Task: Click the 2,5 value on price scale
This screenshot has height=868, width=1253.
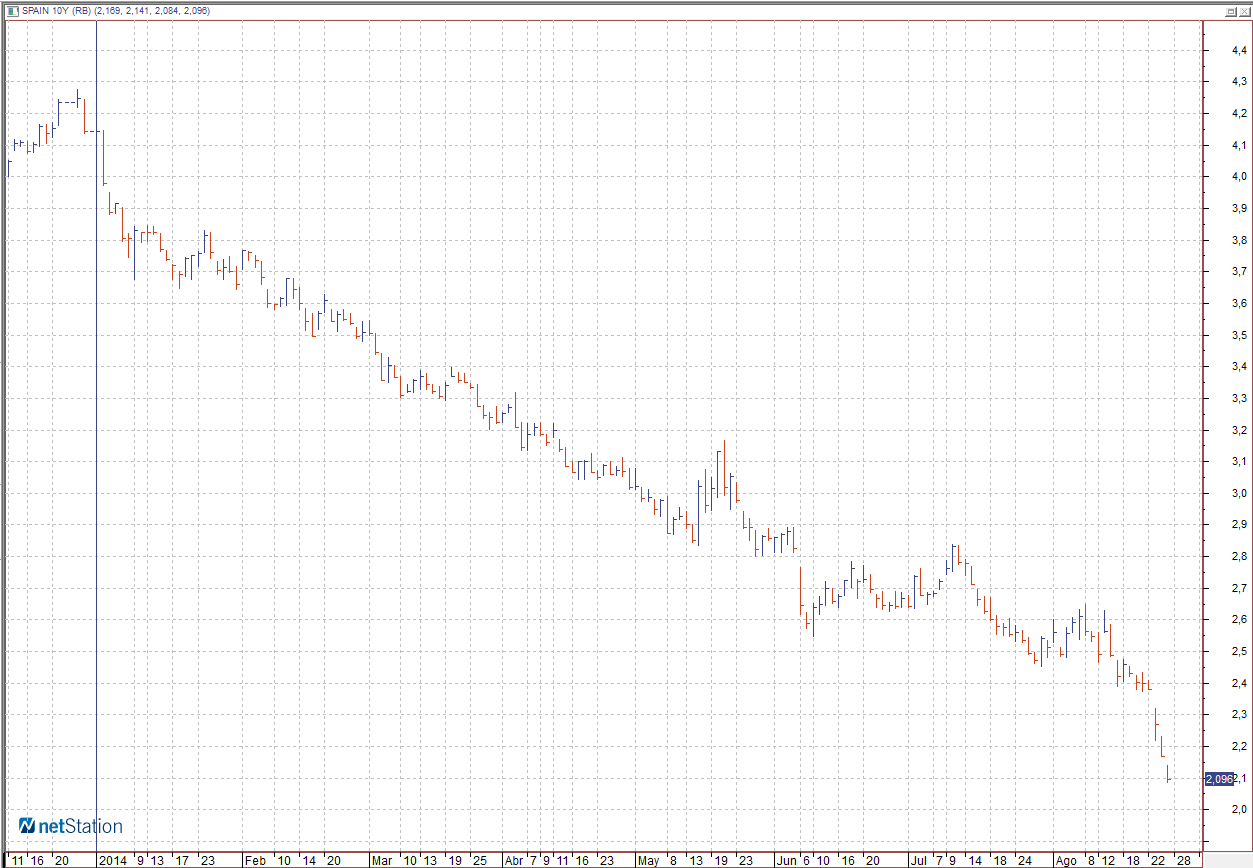Action: click(x=1239, y=651)
